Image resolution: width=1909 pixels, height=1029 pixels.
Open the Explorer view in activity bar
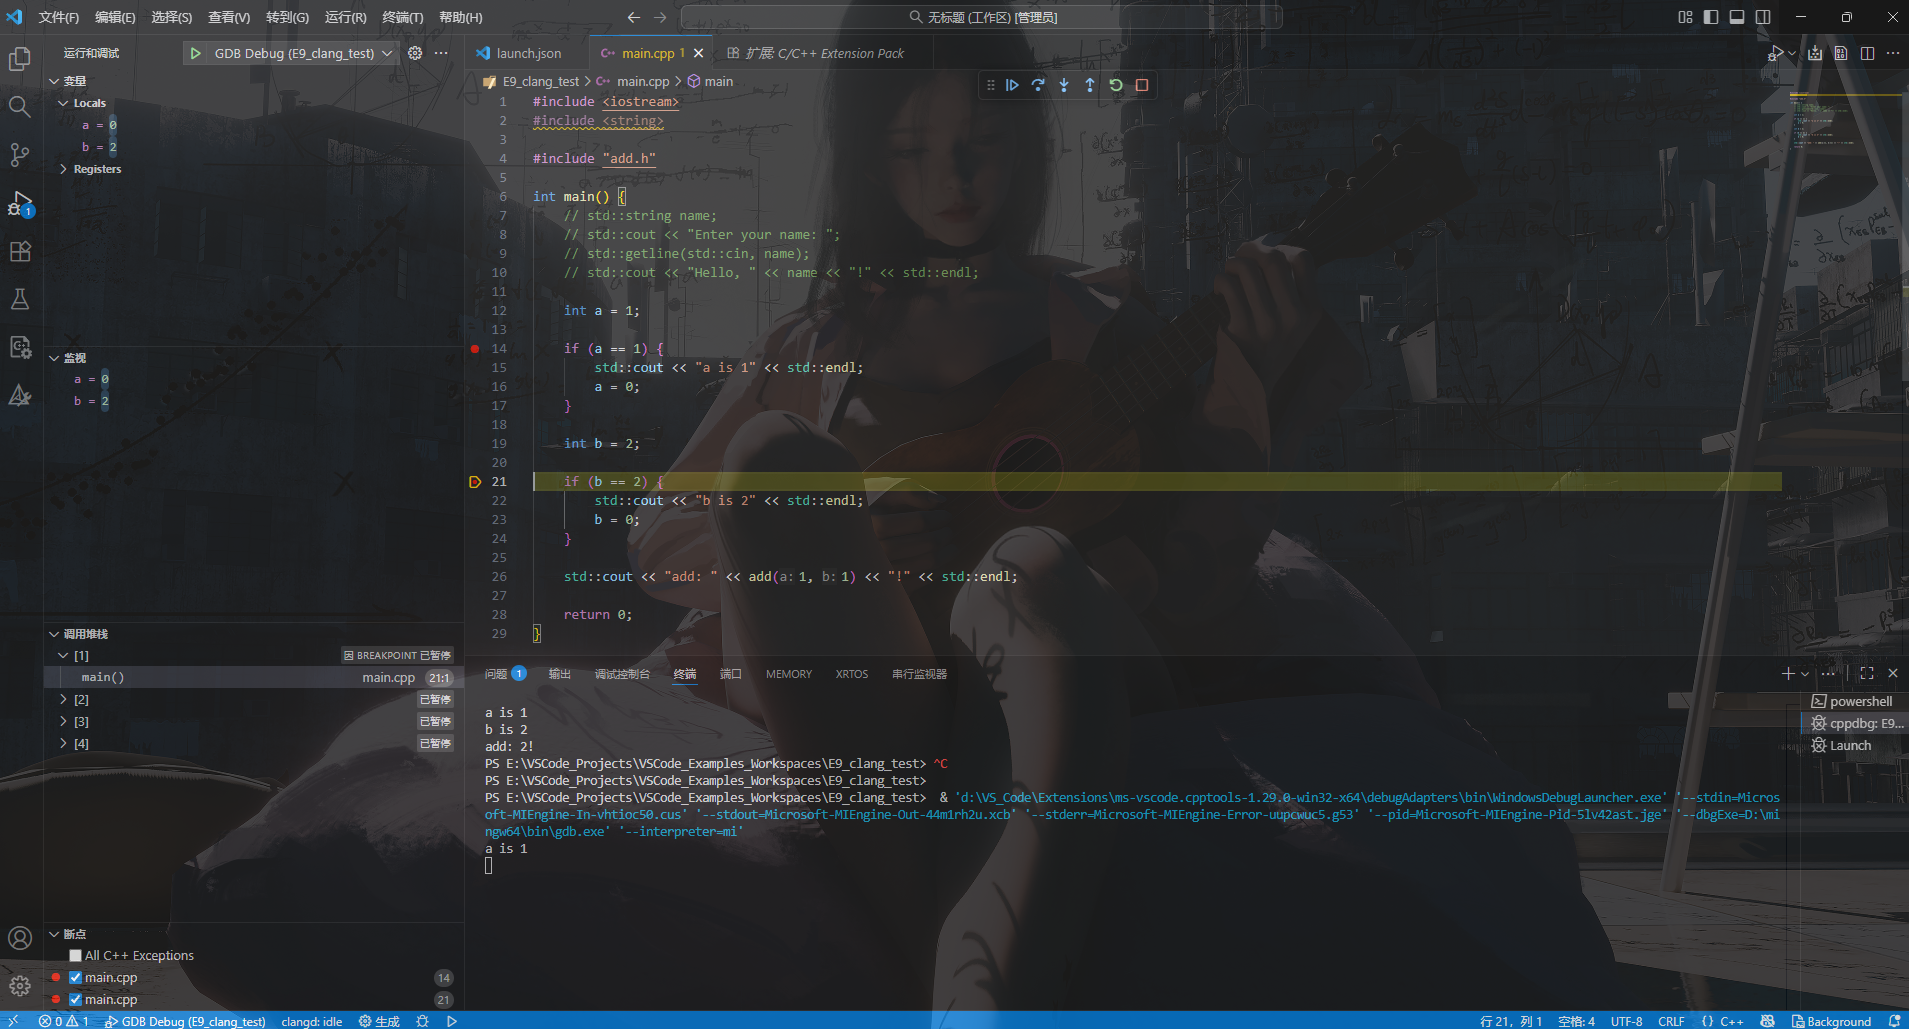(x=20, y=59)
